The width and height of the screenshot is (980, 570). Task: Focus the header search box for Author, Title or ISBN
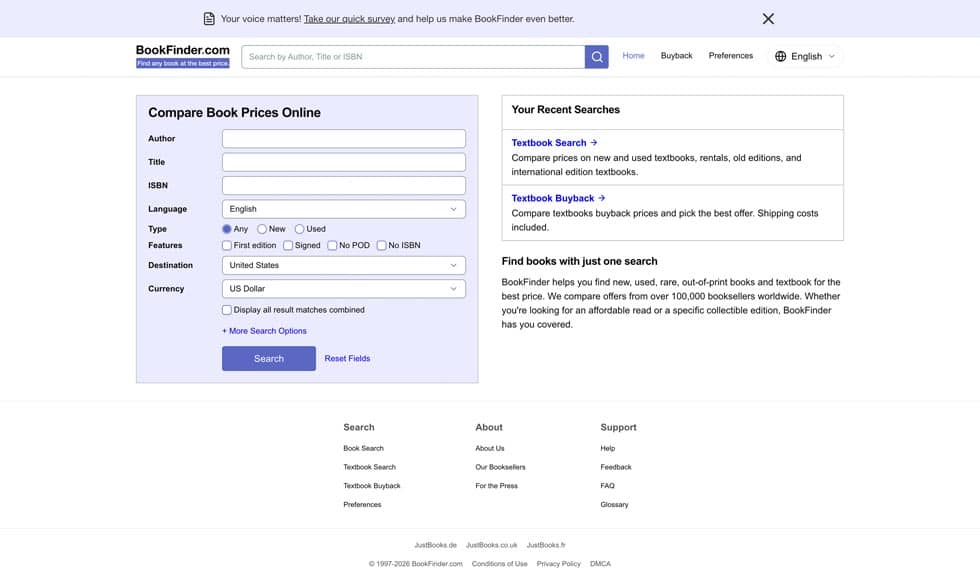point(413,57)
